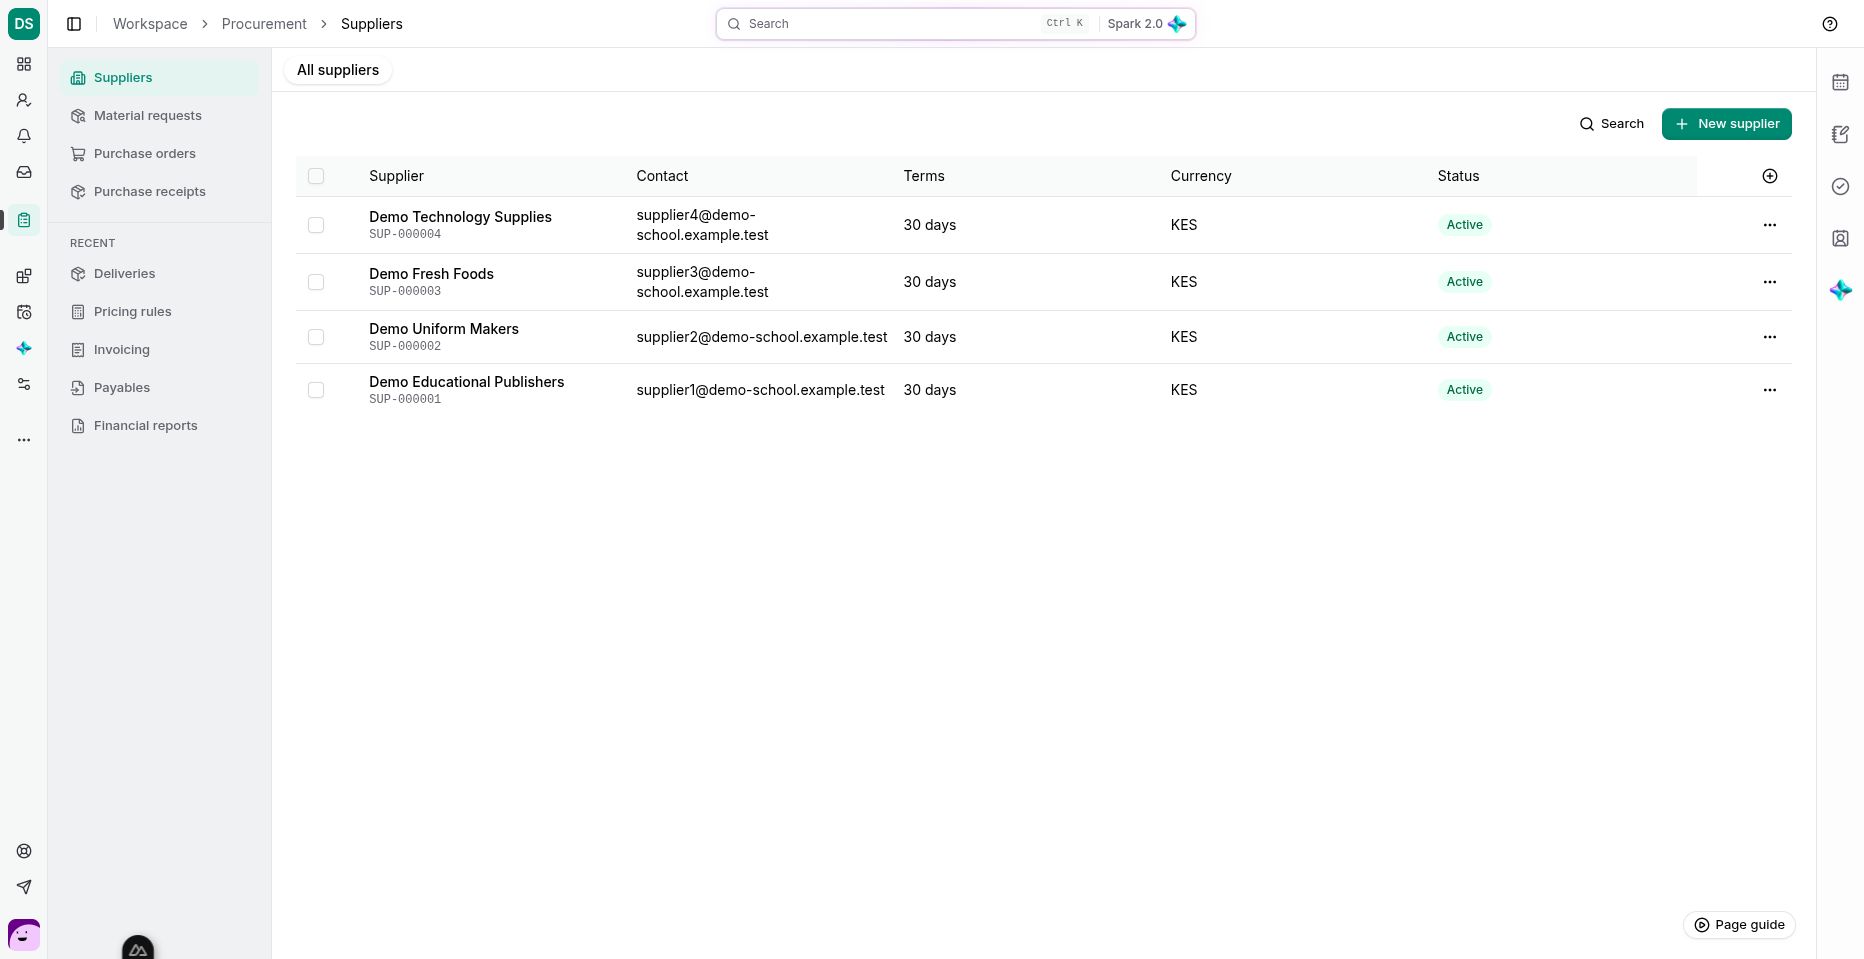Viewport: 1864px width, 959px height.
Task: Check the Demo Educational Publishers row checkbox
Action: pos(316,390)
